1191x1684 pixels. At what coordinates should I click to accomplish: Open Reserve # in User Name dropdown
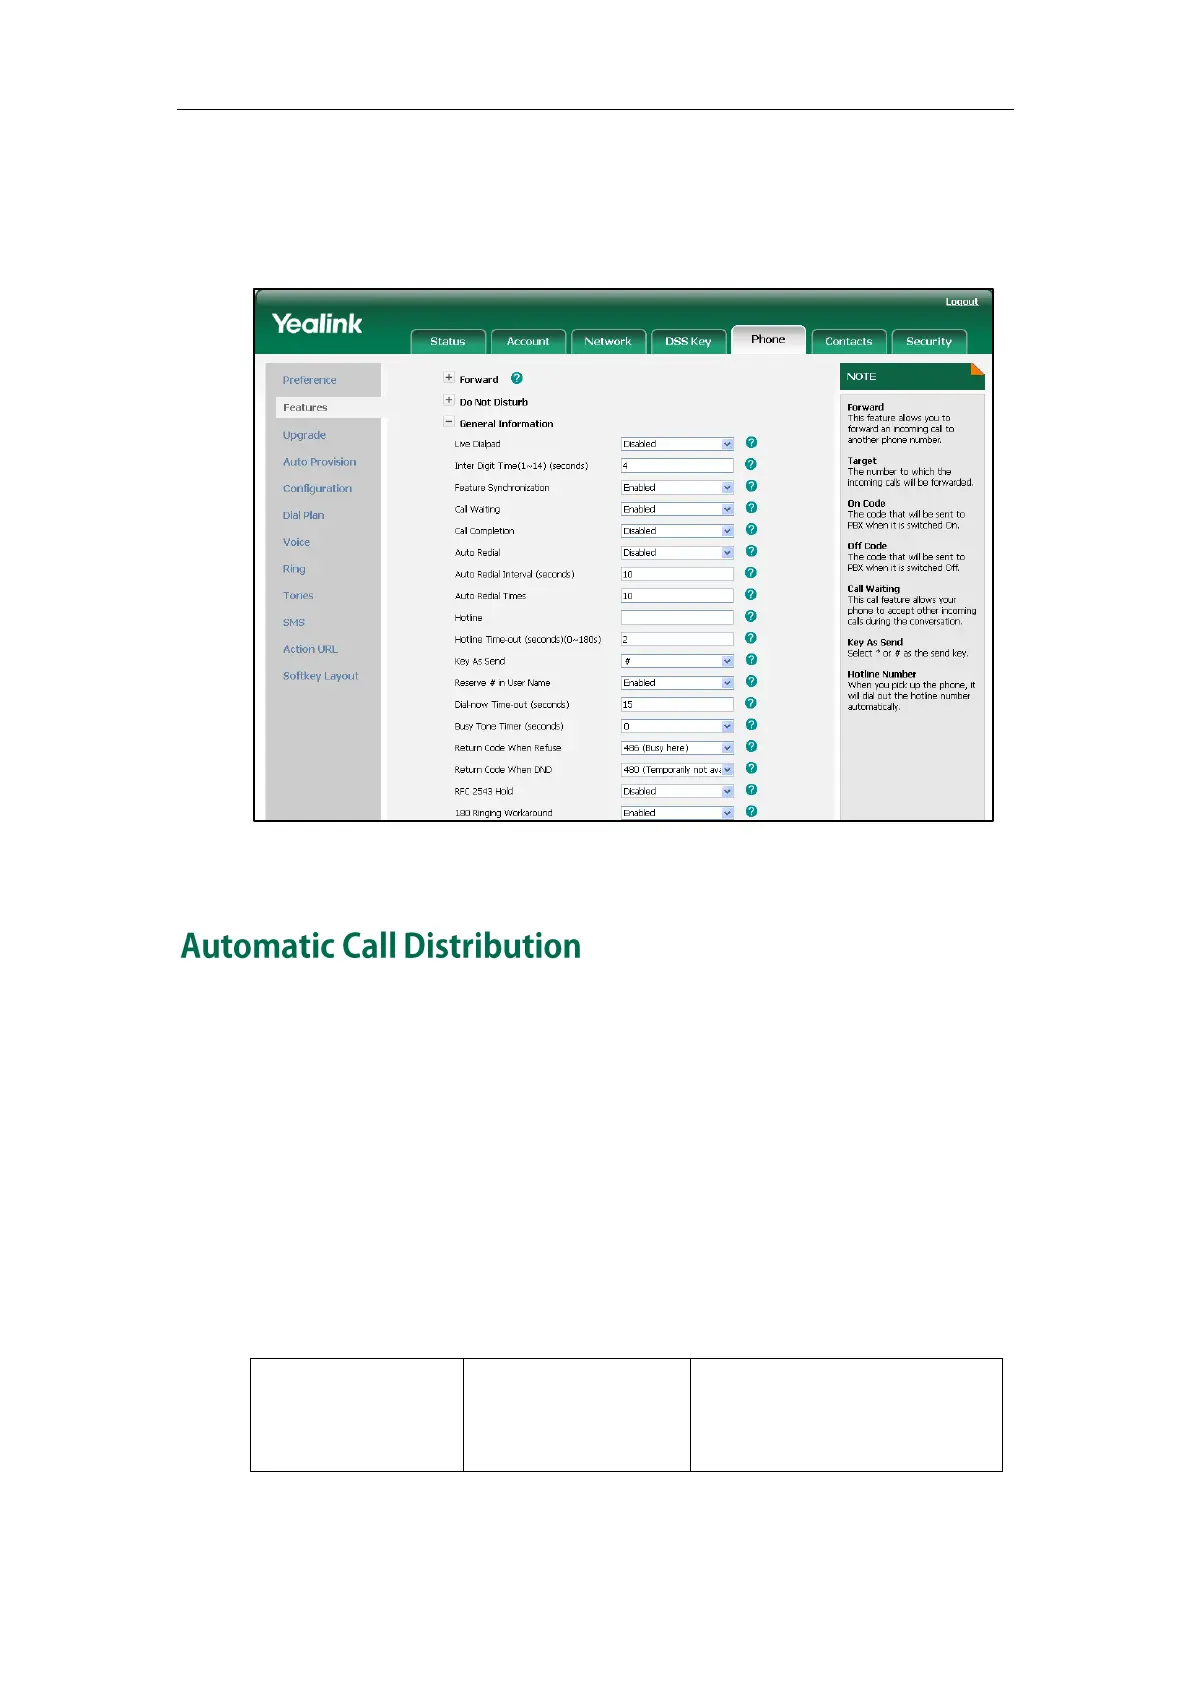pos(677,683)
